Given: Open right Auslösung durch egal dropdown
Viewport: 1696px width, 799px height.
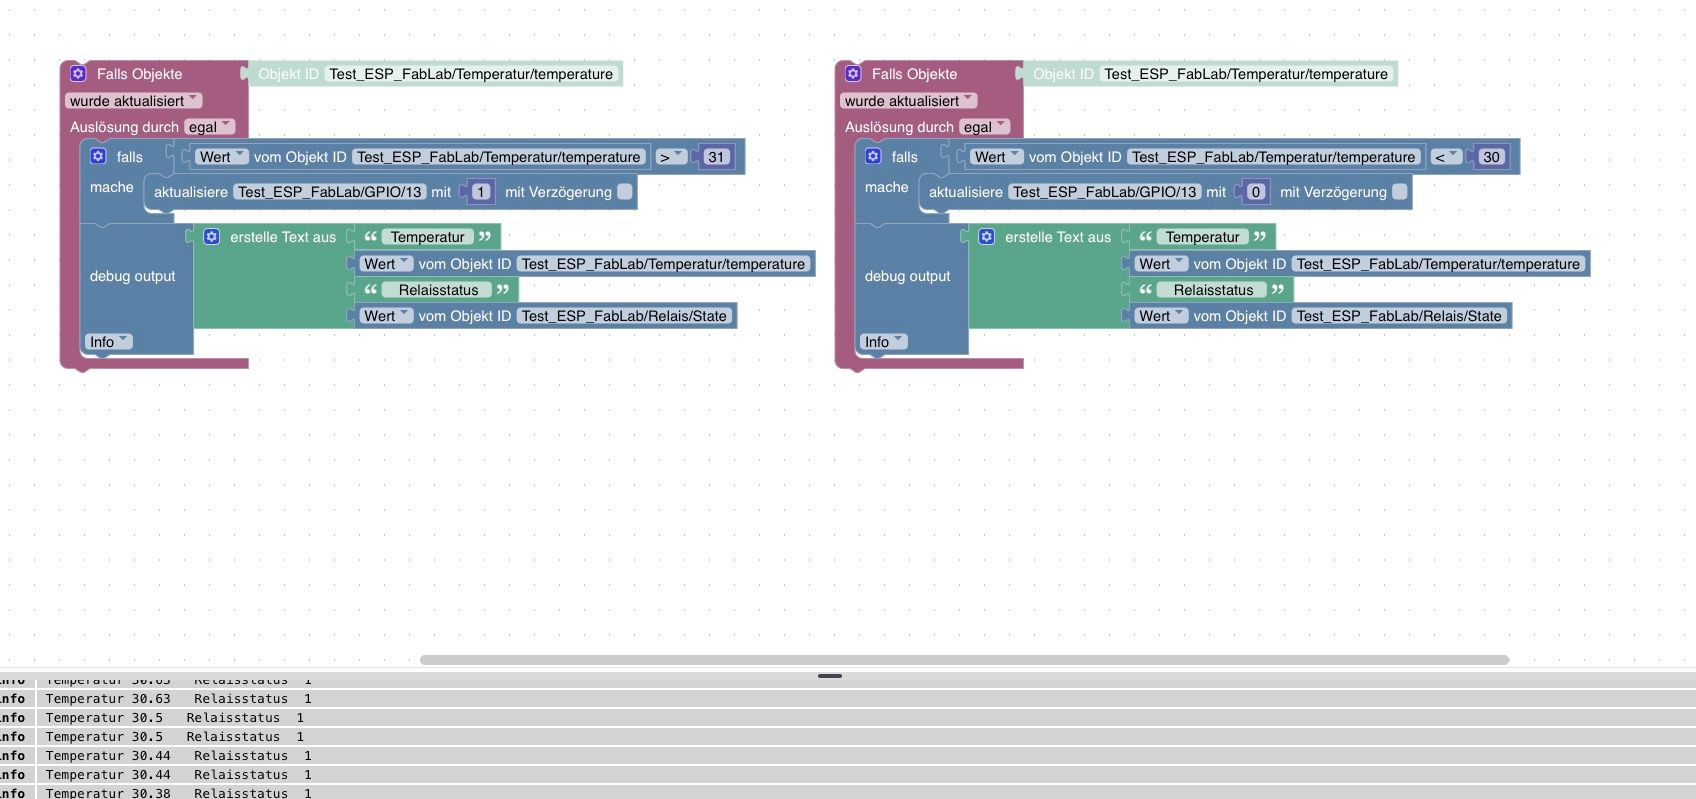Looking at the screenshot, I should (x=985, y=127).
